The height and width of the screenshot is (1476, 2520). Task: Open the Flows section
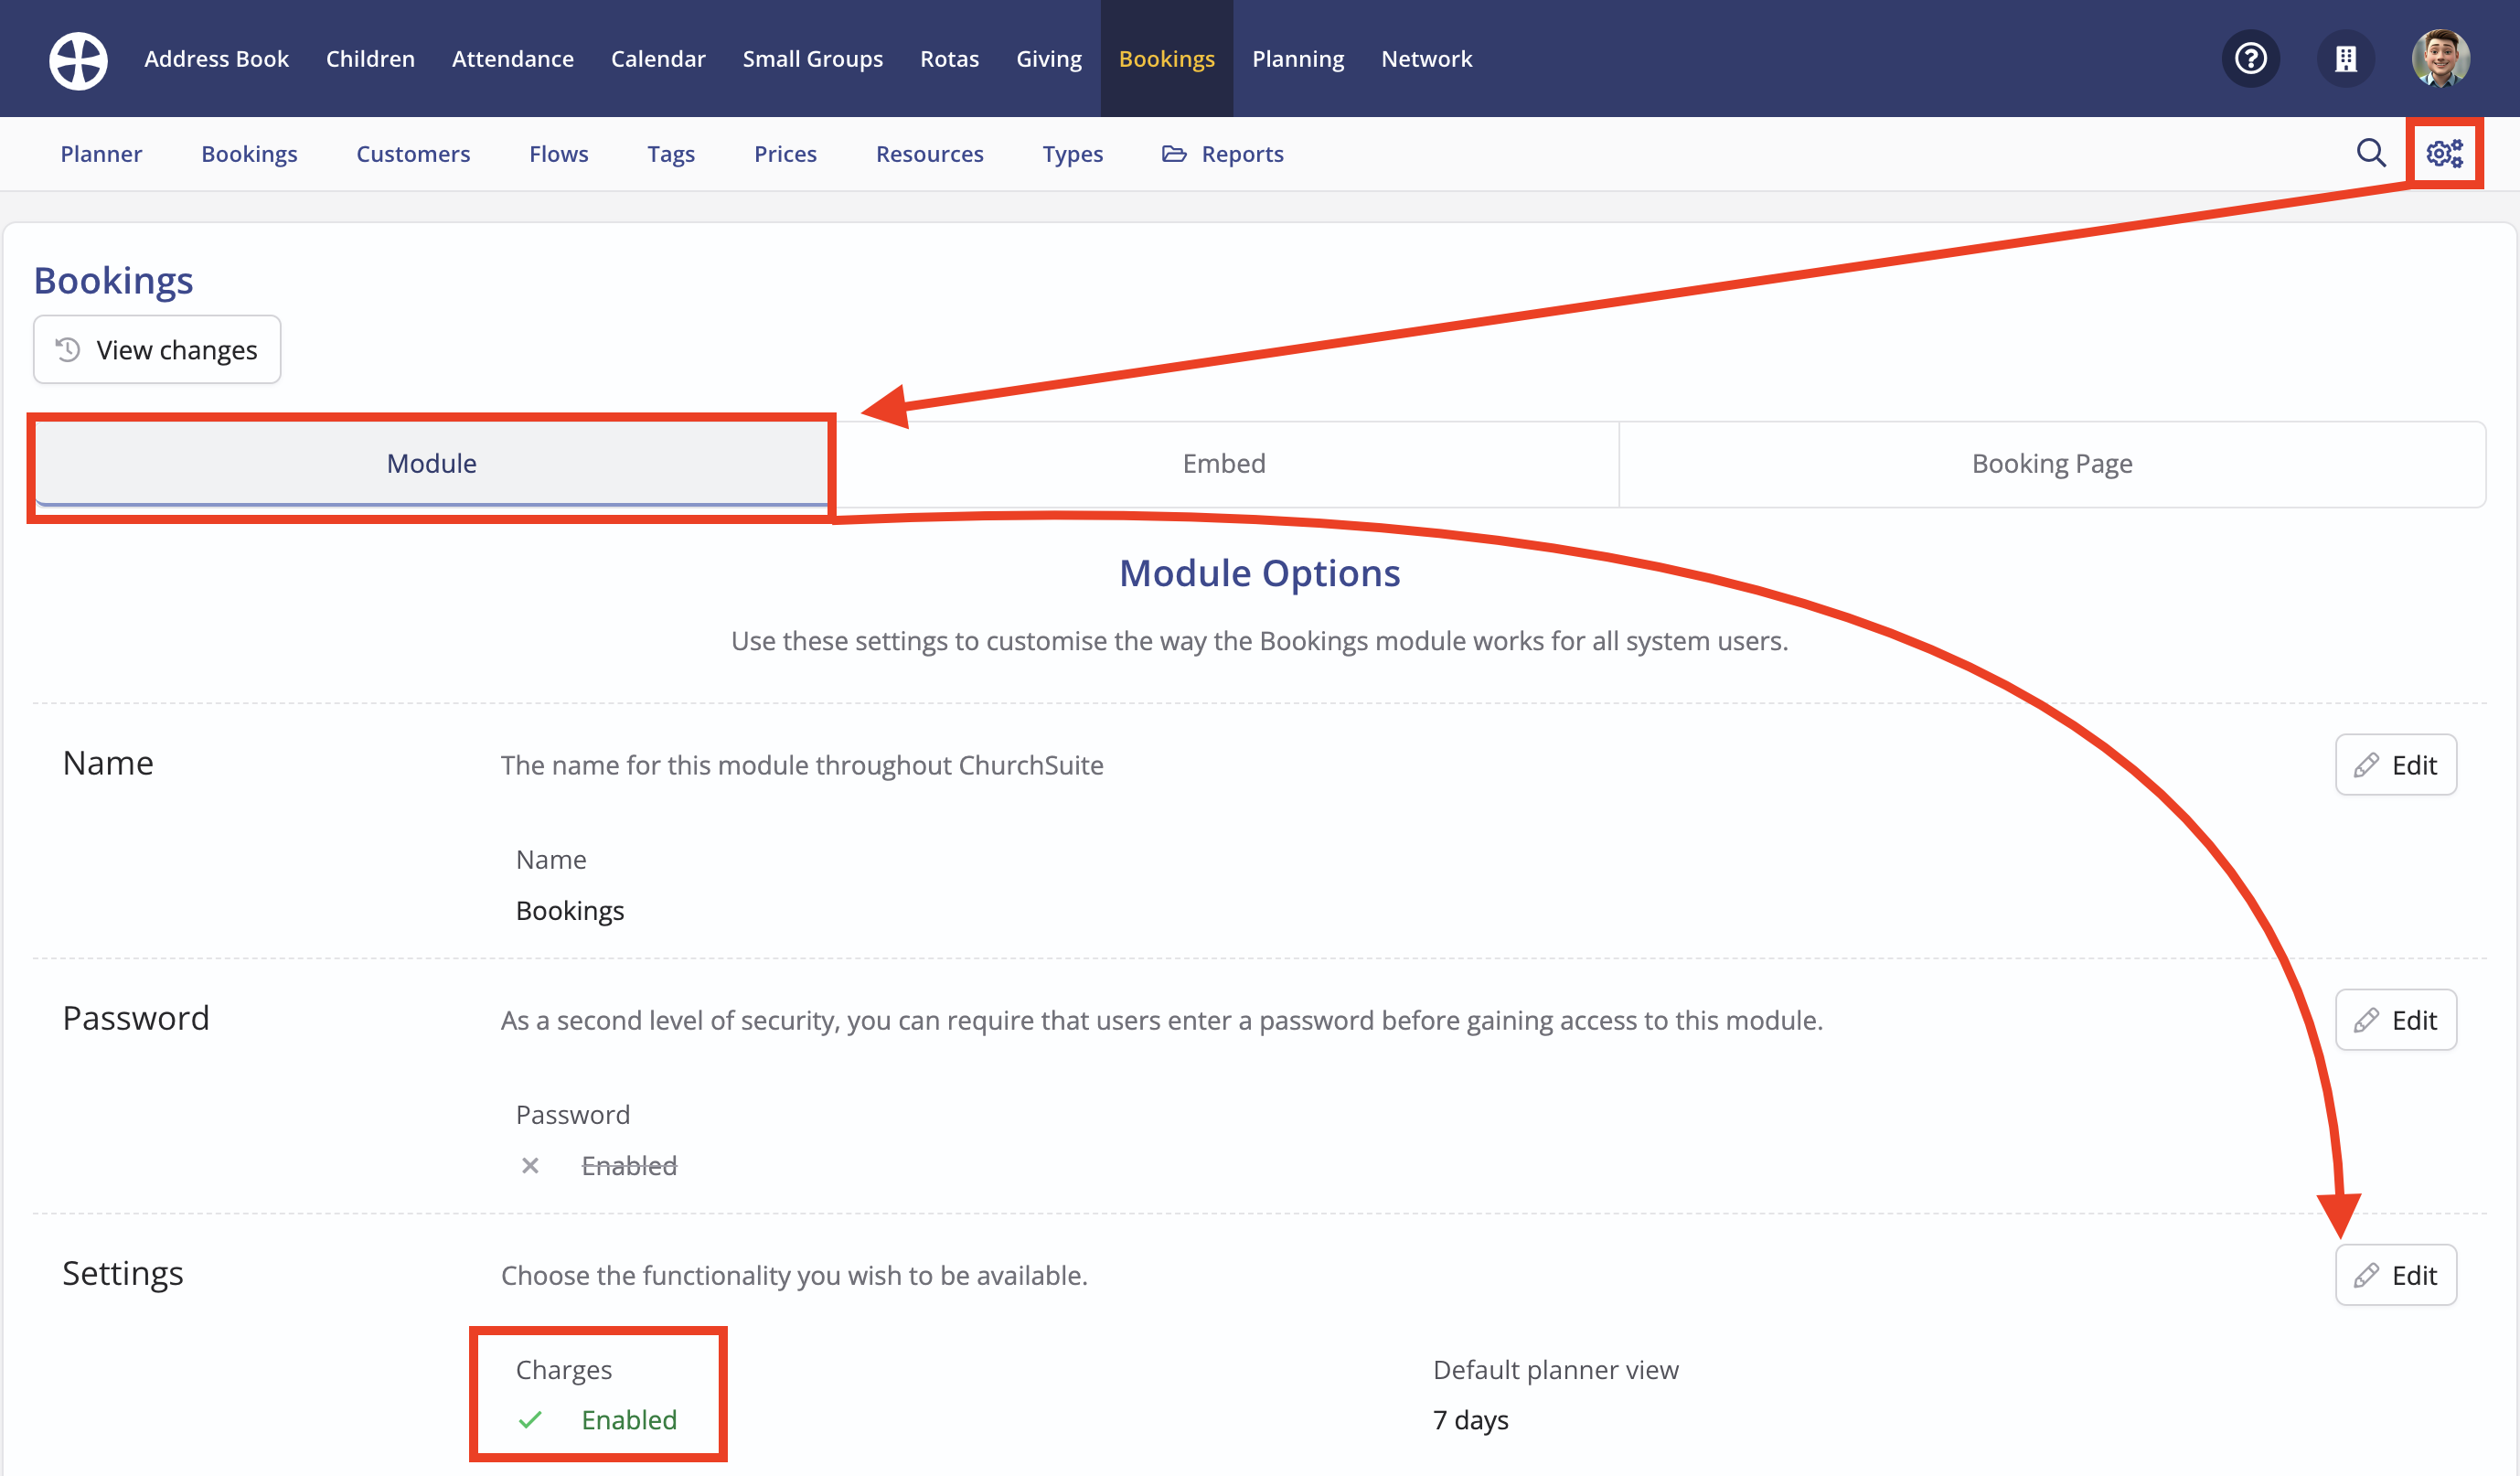[x=558, y=154]
